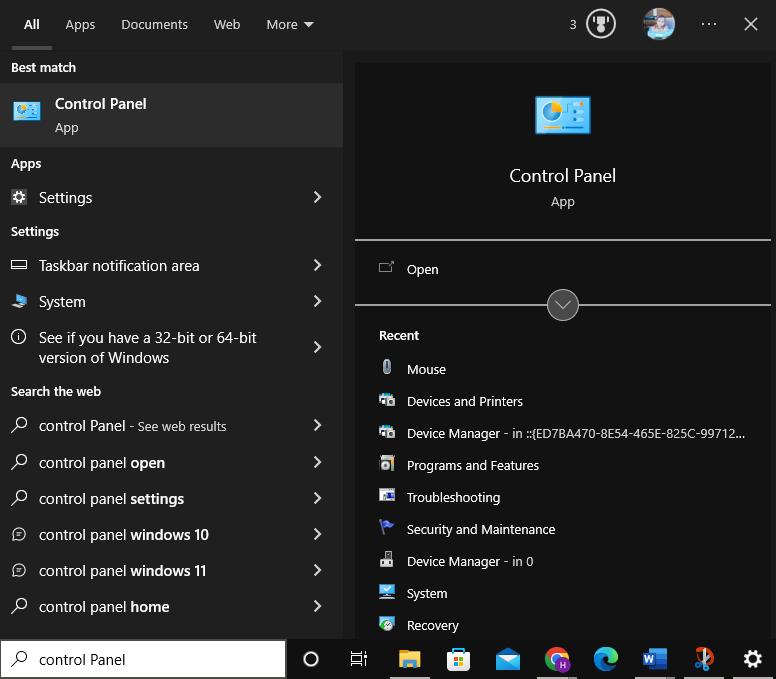Screen dimensions: 776x679
Task: Switch to the Web filter tab
Action: click(227, 24)
